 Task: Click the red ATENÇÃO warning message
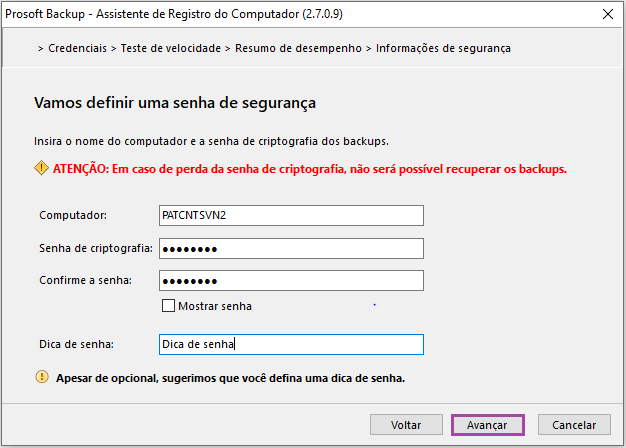[x=310, y=169]
